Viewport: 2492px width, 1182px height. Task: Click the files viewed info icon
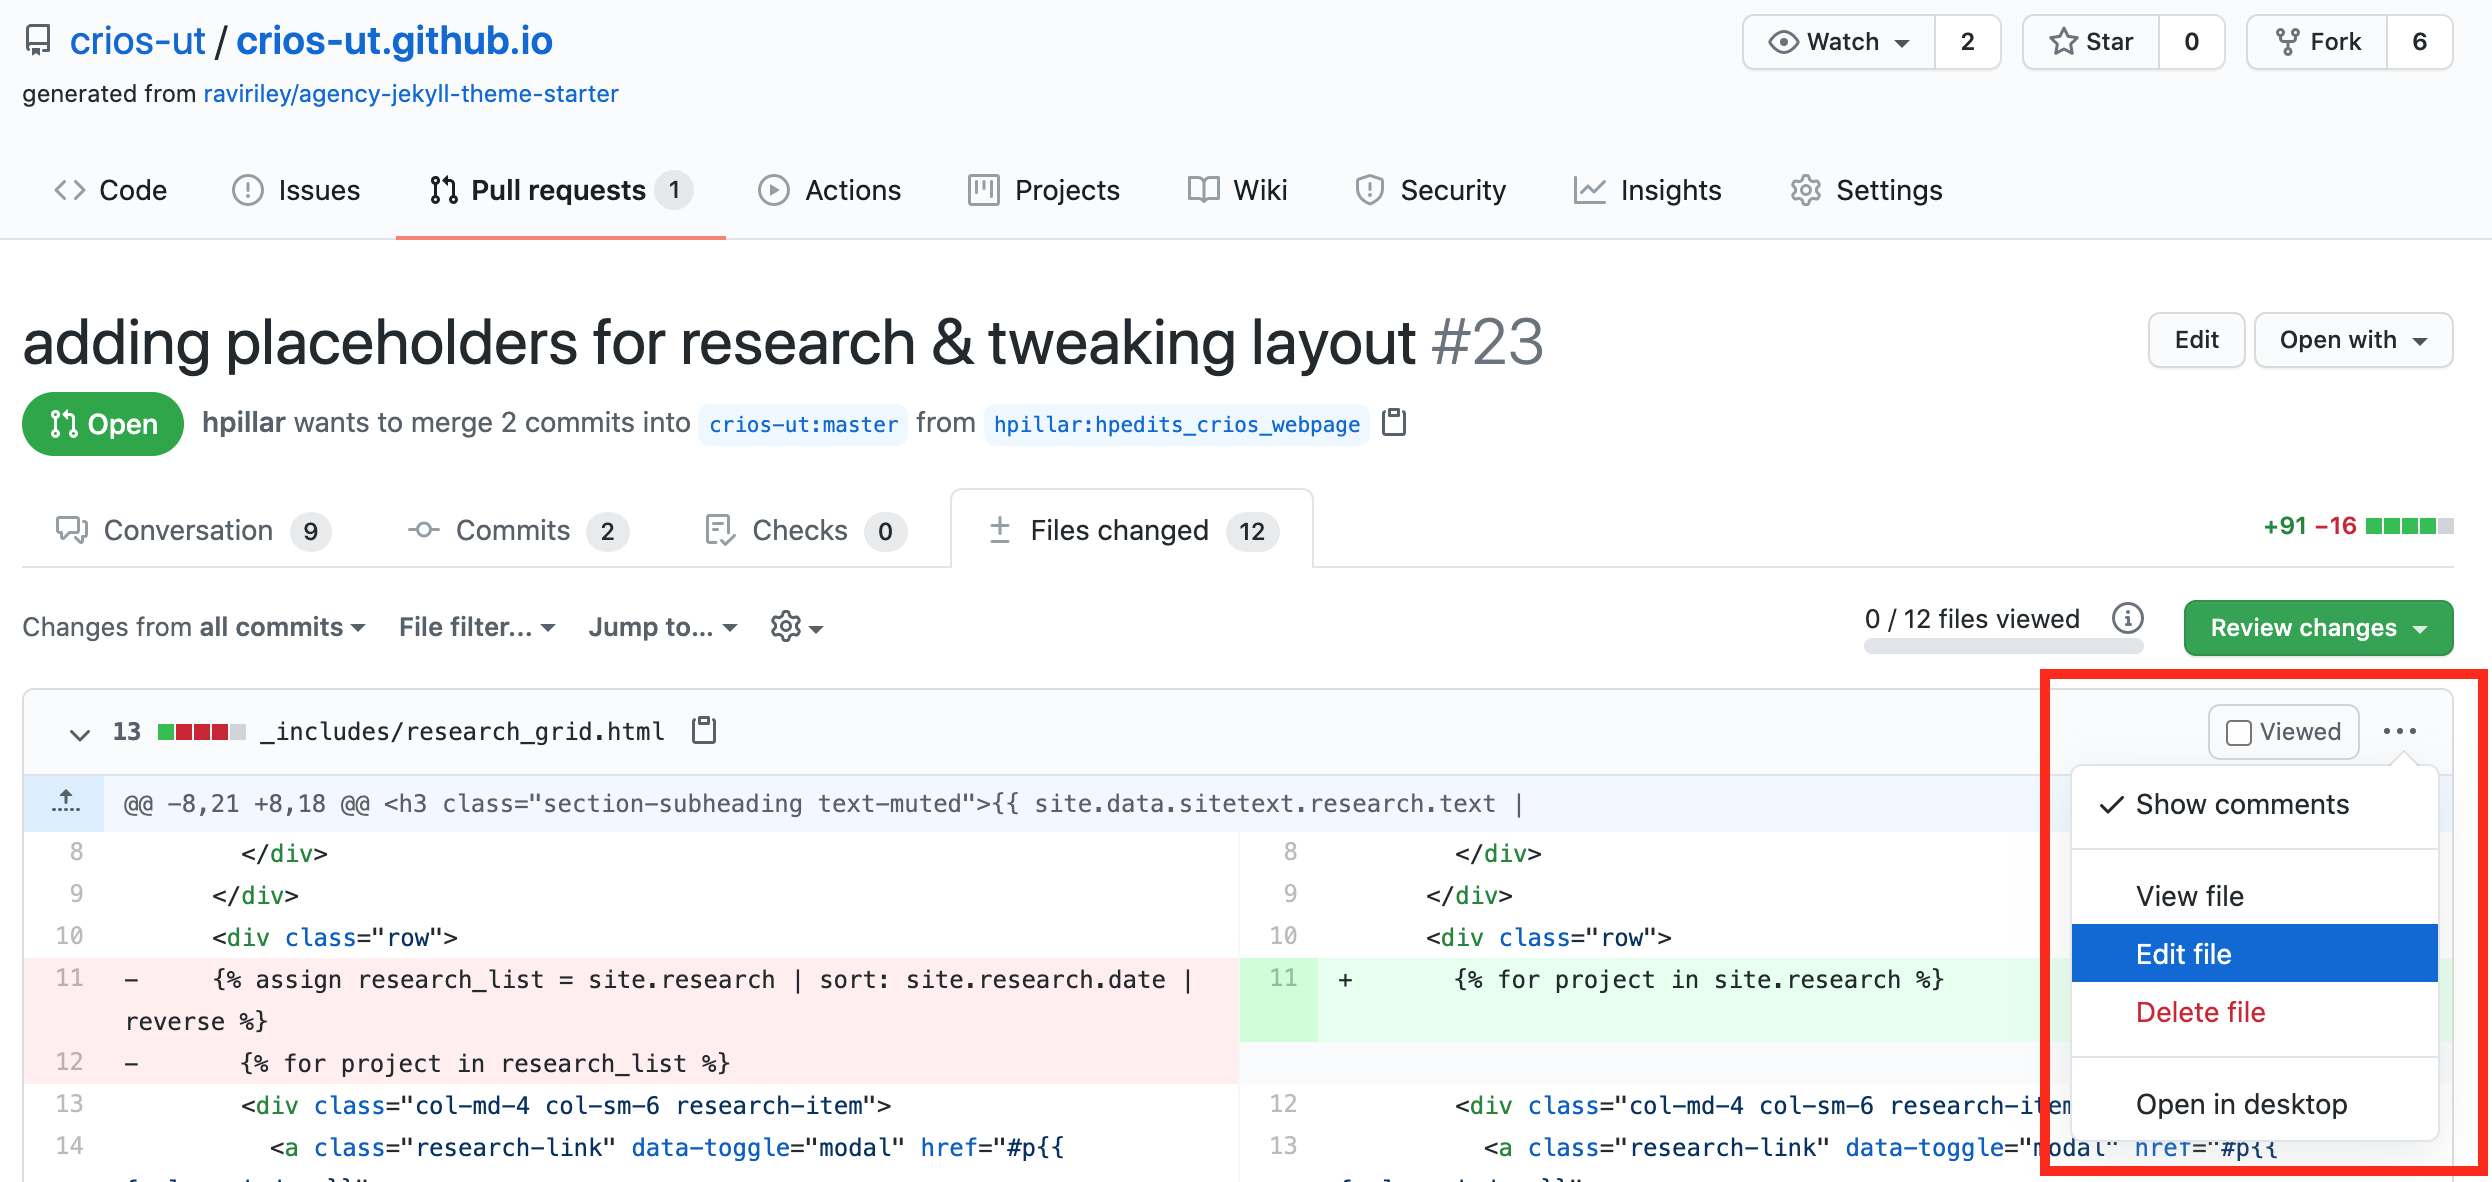click(2127, 619)
